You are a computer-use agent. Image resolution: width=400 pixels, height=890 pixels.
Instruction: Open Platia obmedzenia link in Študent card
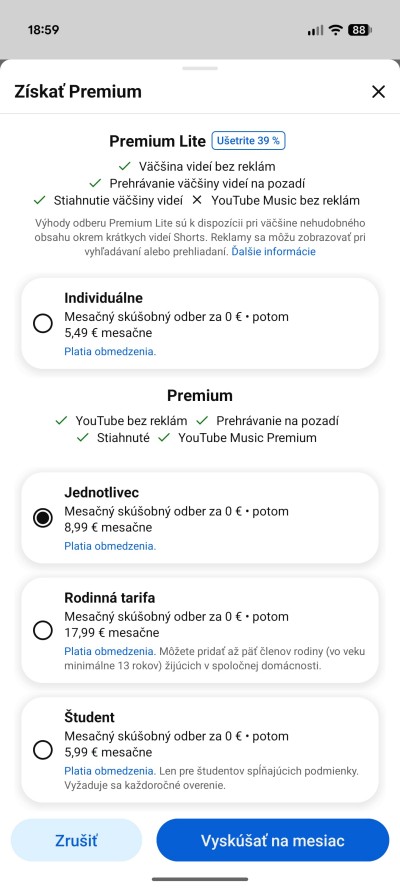(109, 771)
